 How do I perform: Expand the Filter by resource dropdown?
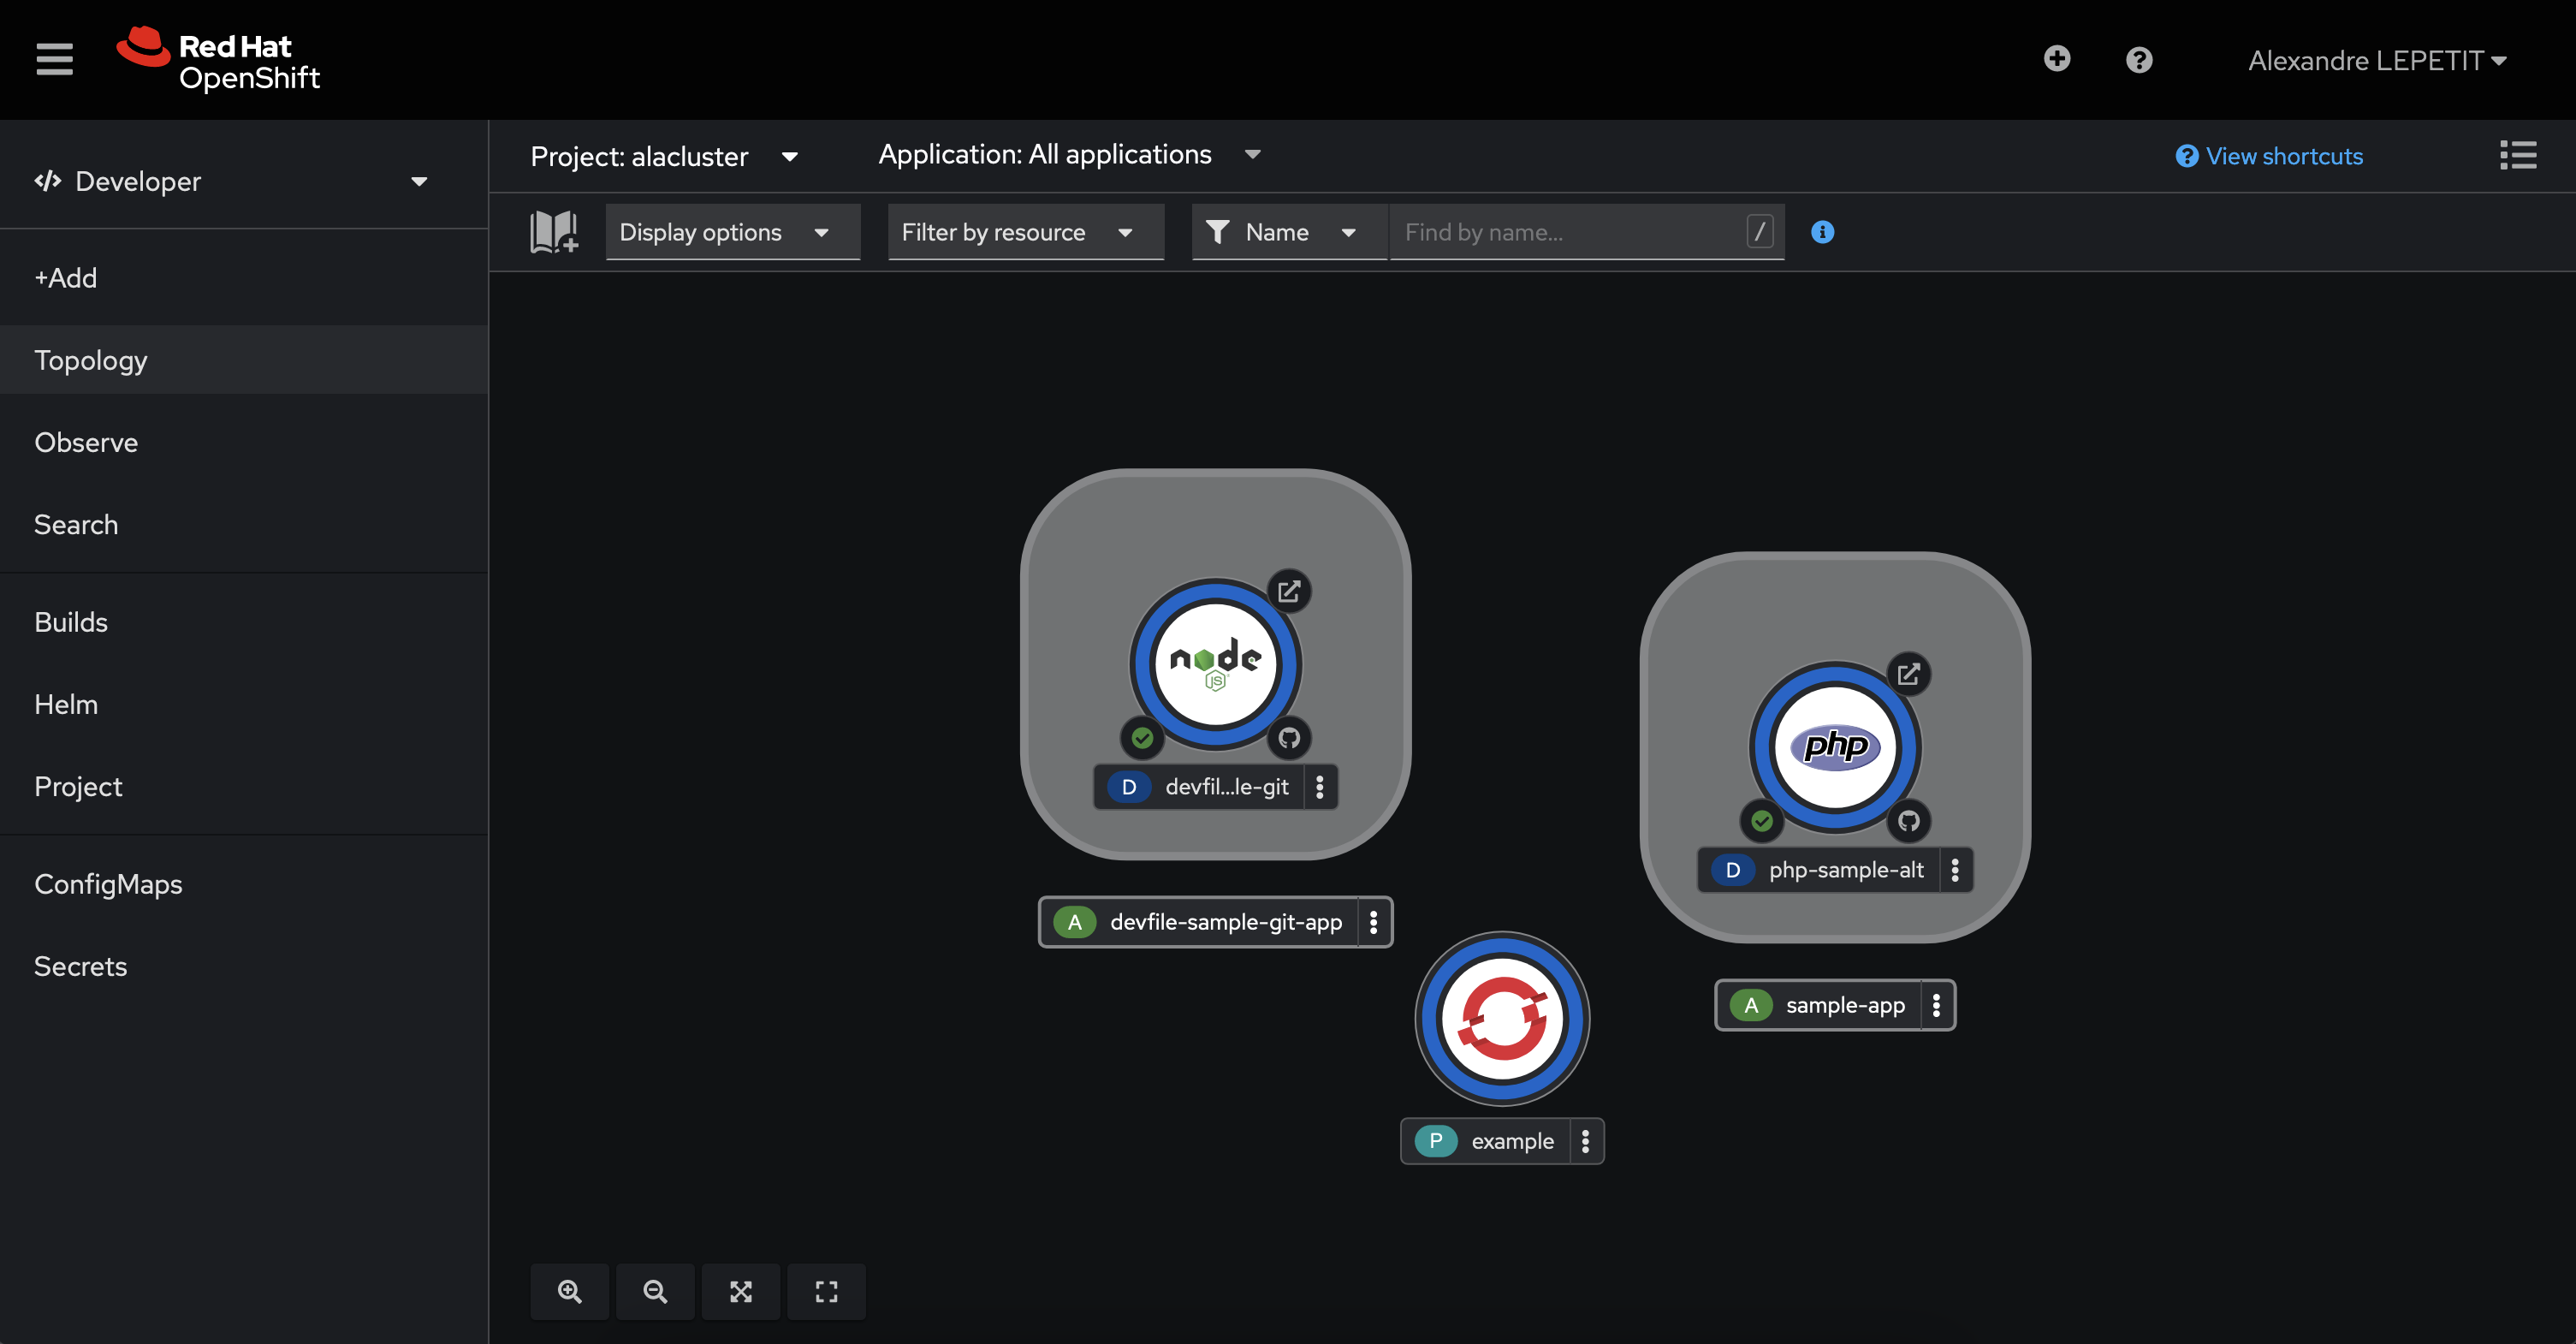pos(1025,232)
